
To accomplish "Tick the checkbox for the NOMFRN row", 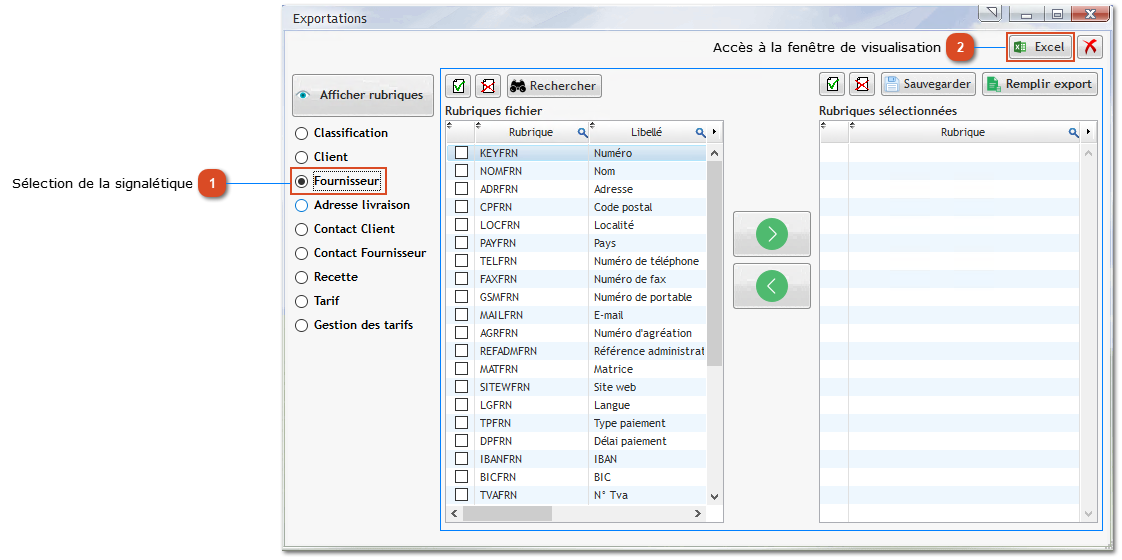I will (461, 171).
